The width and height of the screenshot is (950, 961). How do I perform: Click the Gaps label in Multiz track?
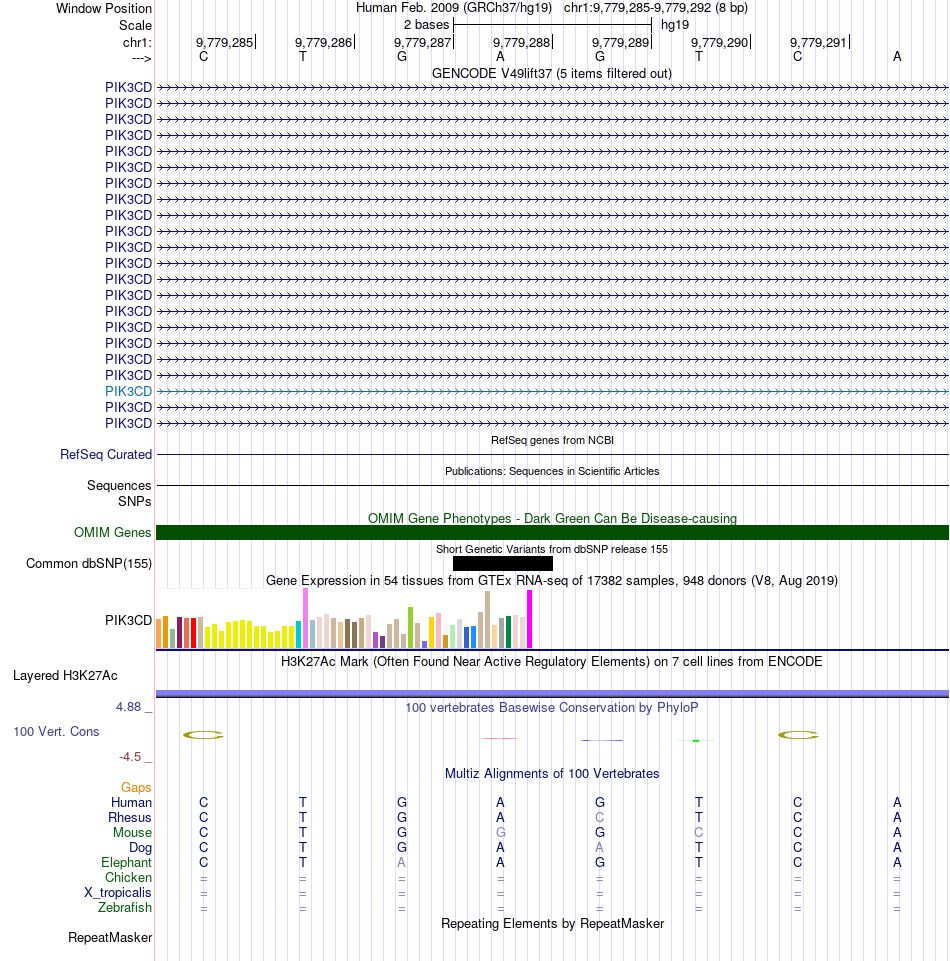click(135, 788)
